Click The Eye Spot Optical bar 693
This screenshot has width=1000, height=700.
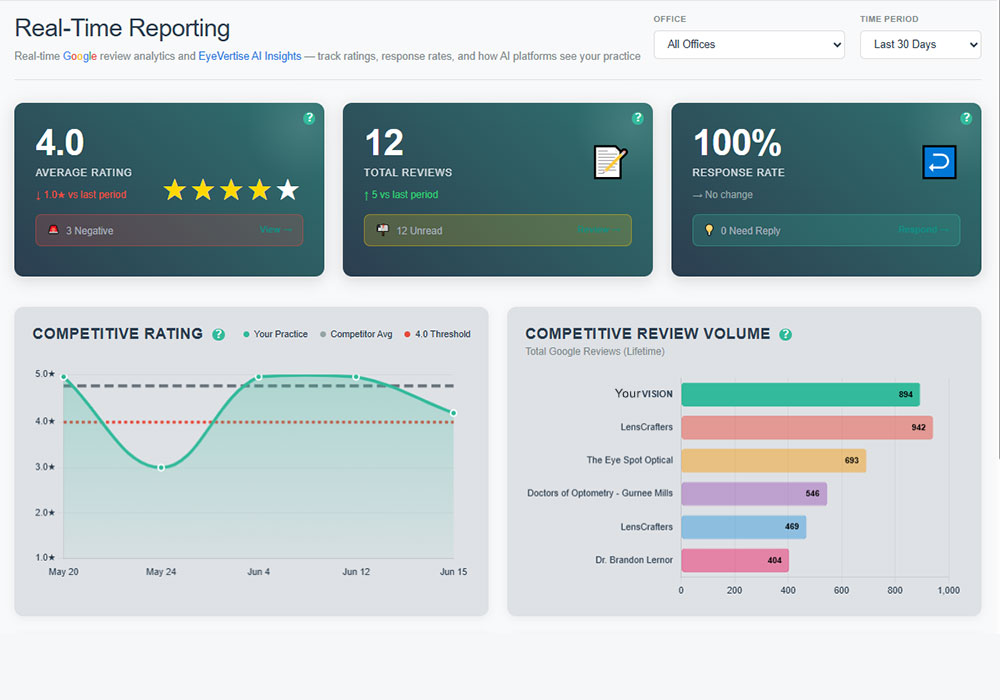[774, 460]
